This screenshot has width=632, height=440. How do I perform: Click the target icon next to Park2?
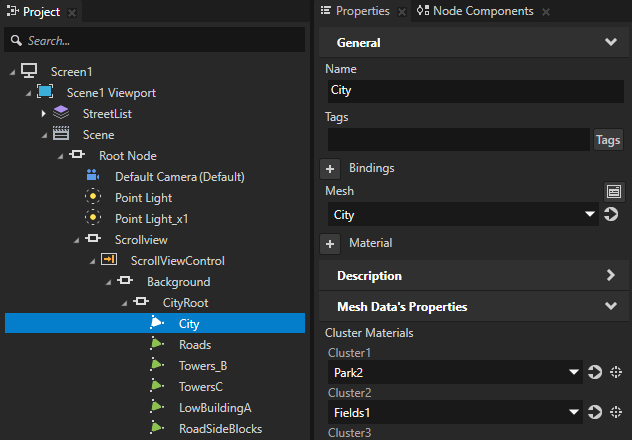point(616,372)
